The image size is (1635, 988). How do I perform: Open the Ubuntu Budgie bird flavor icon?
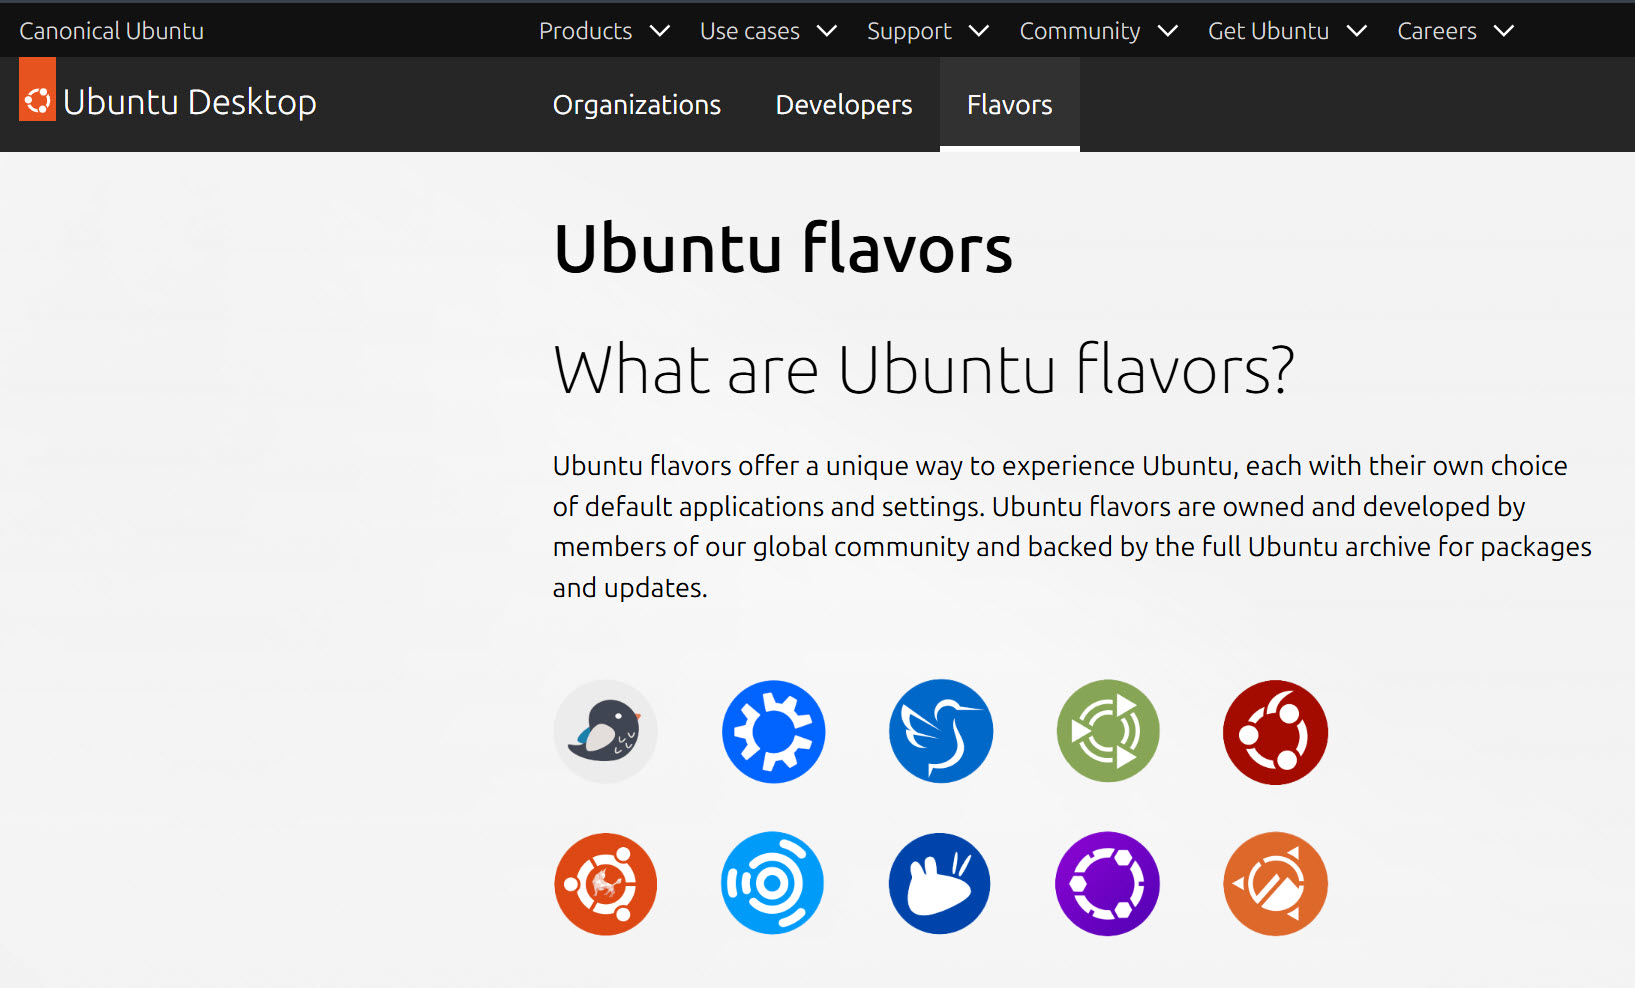[x=605, y=732]
